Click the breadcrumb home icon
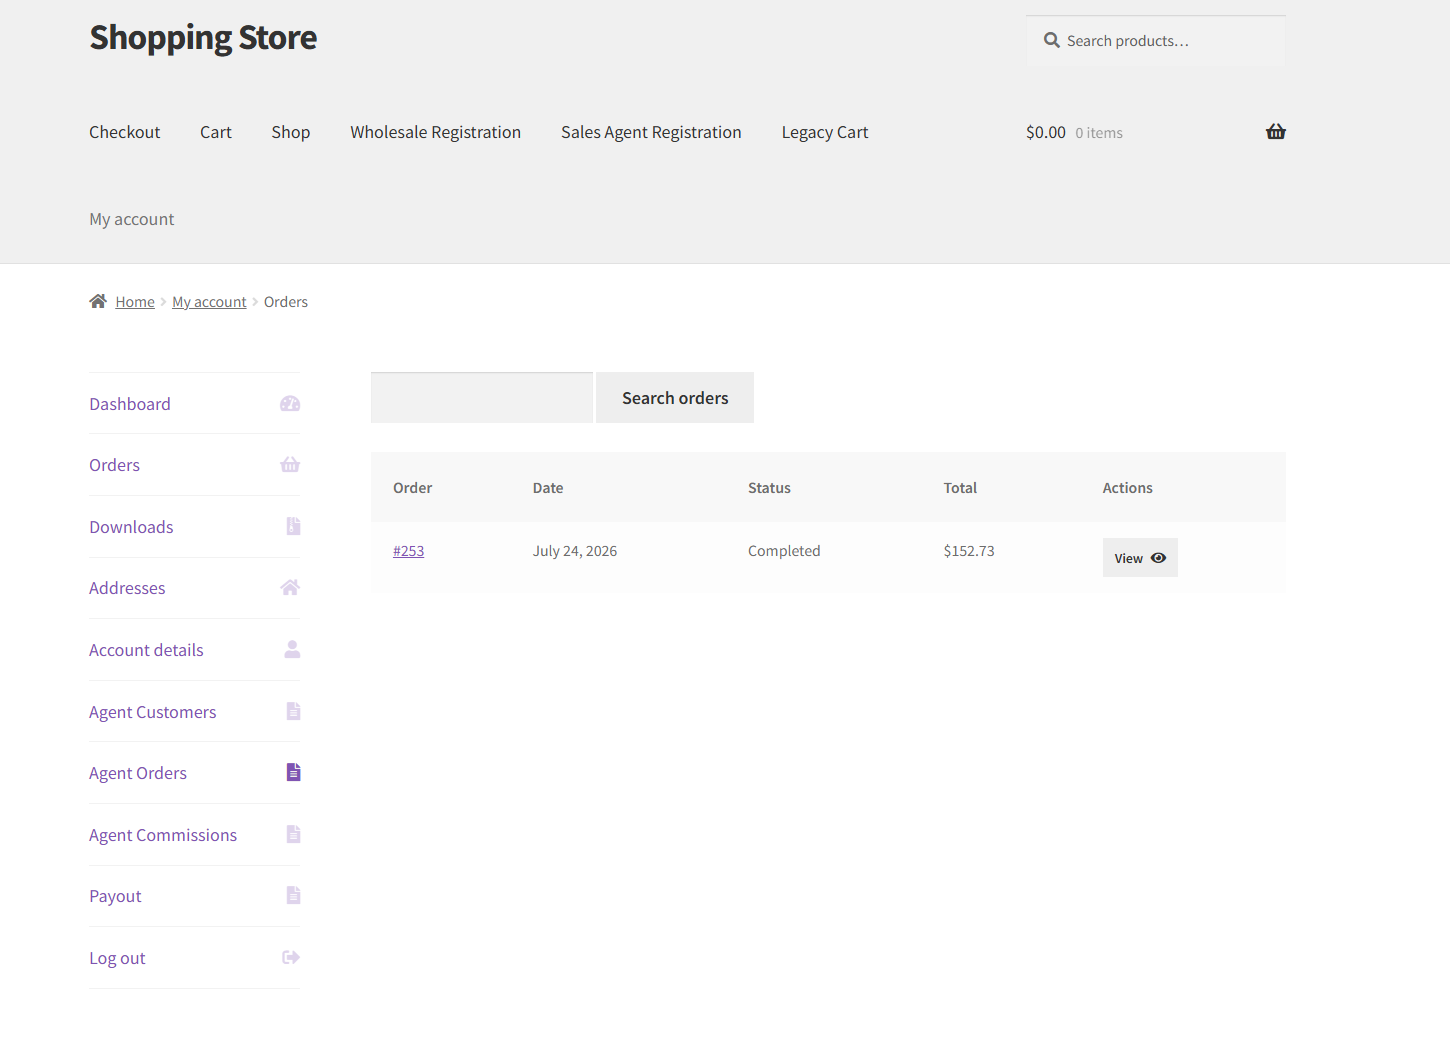Viewport: 1450px width, 1040px height. (98, 301)
